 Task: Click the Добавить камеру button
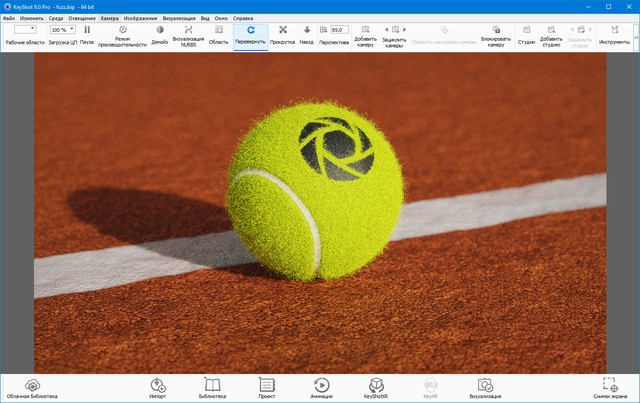point(366,36)
